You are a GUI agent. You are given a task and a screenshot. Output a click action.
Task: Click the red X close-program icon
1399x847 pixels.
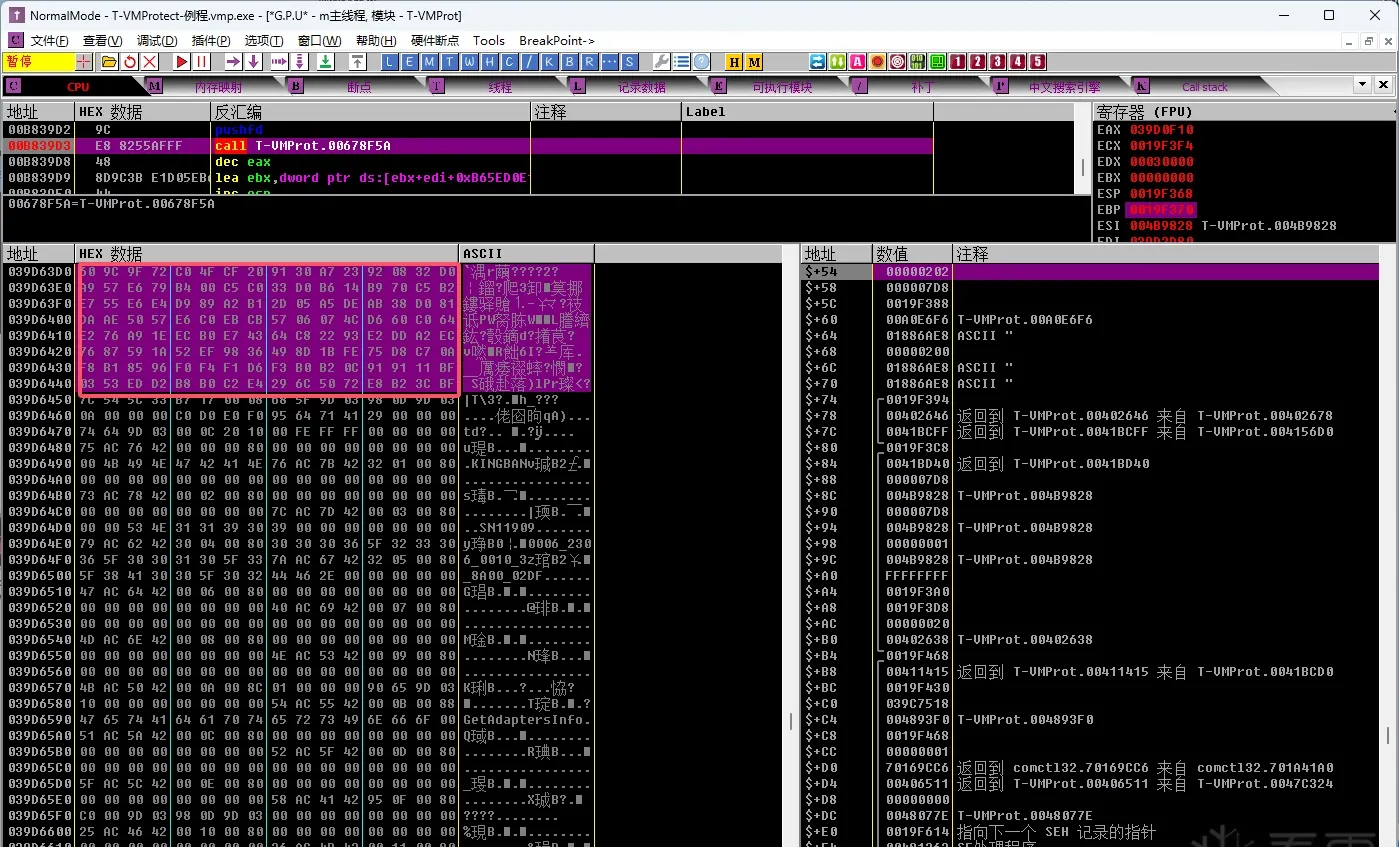pos(150,62)
